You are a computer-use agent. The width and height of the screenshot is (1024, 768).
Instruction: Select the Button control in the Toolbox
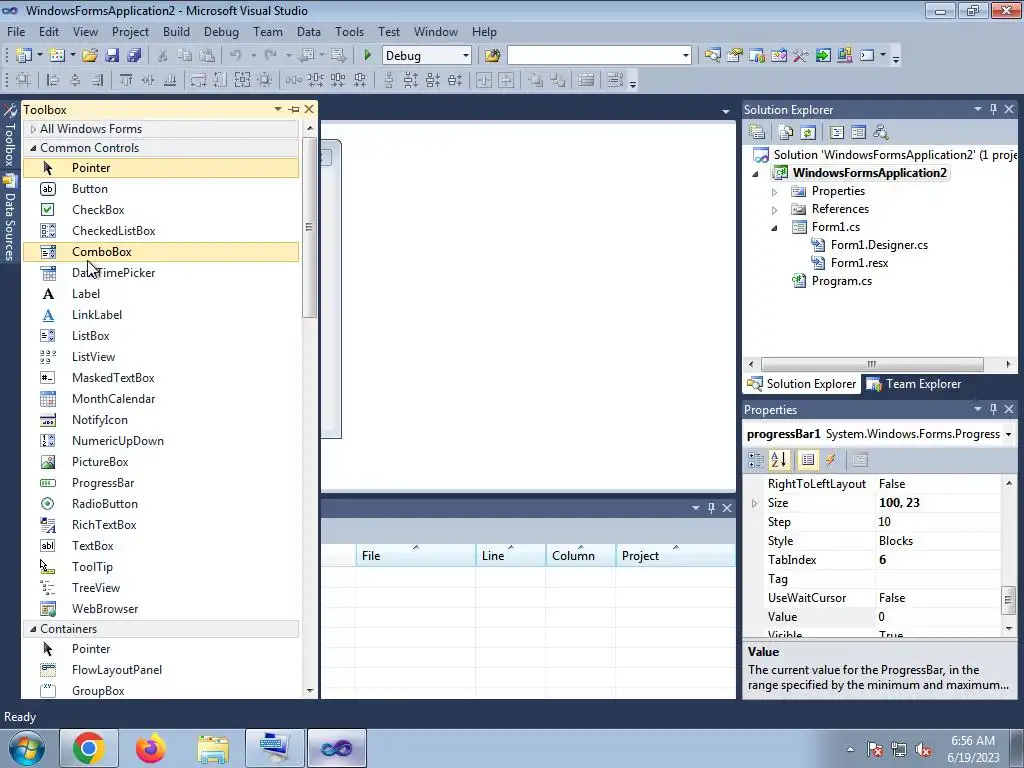pyautogui.click(x=161, y=189)
